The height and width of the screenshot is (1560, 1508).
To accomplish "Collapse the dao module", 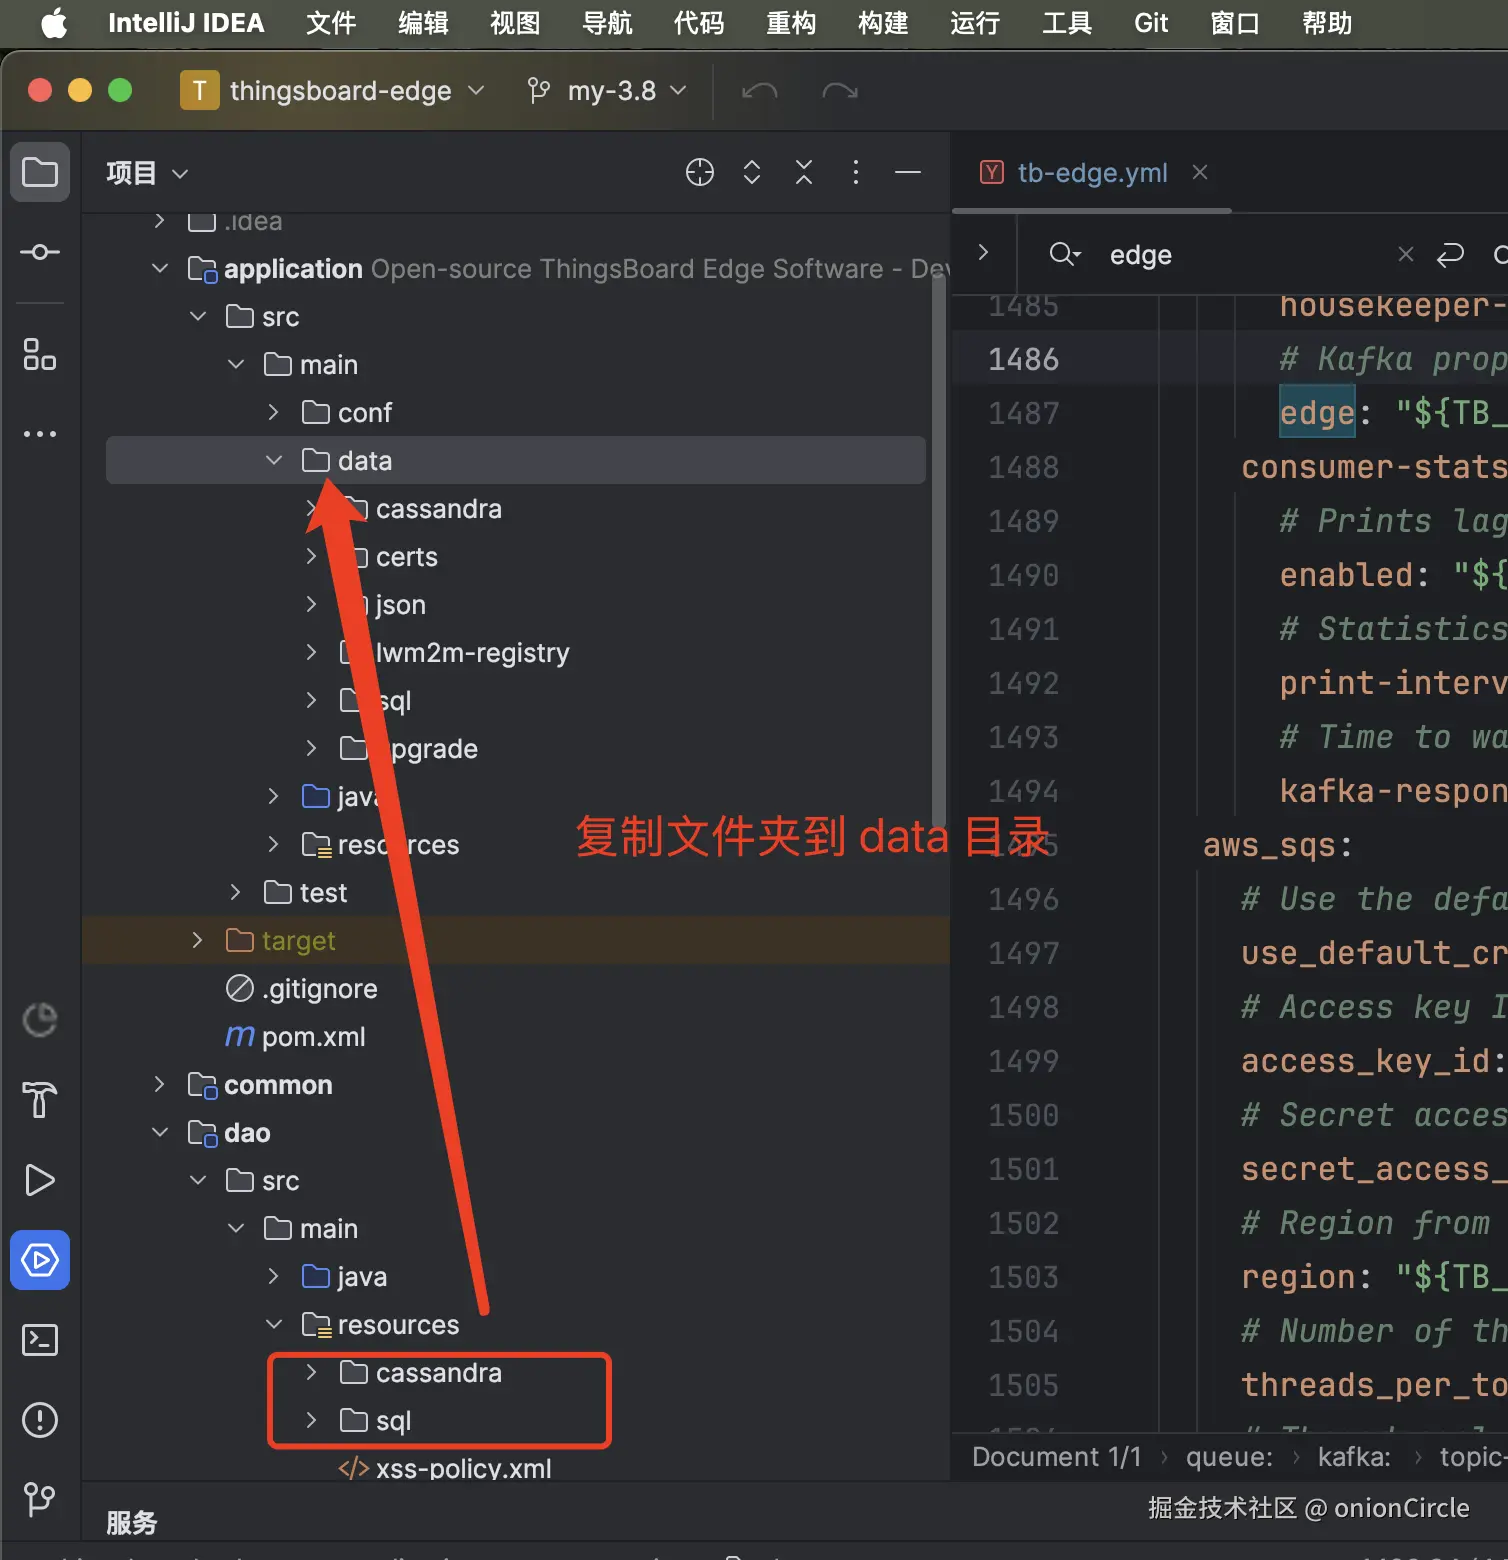I will click(x=160, y=1133).
